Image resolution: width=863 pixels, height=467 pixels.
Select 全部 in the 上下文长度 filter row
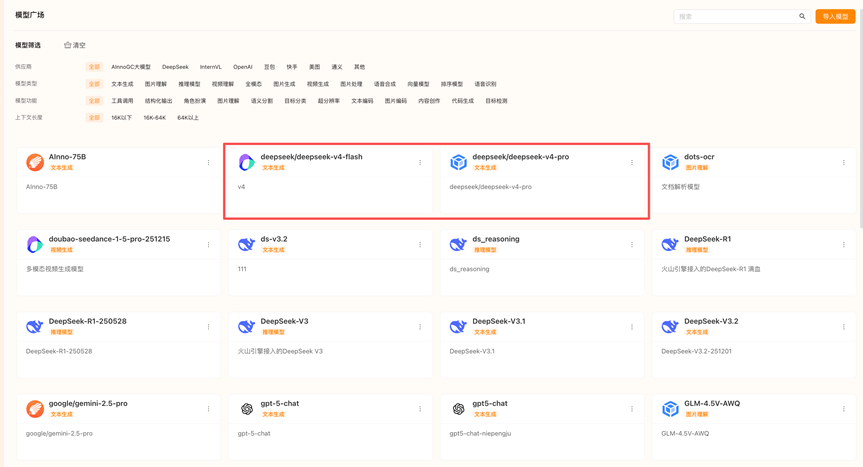pyautogui.click(x=94, y=118)
